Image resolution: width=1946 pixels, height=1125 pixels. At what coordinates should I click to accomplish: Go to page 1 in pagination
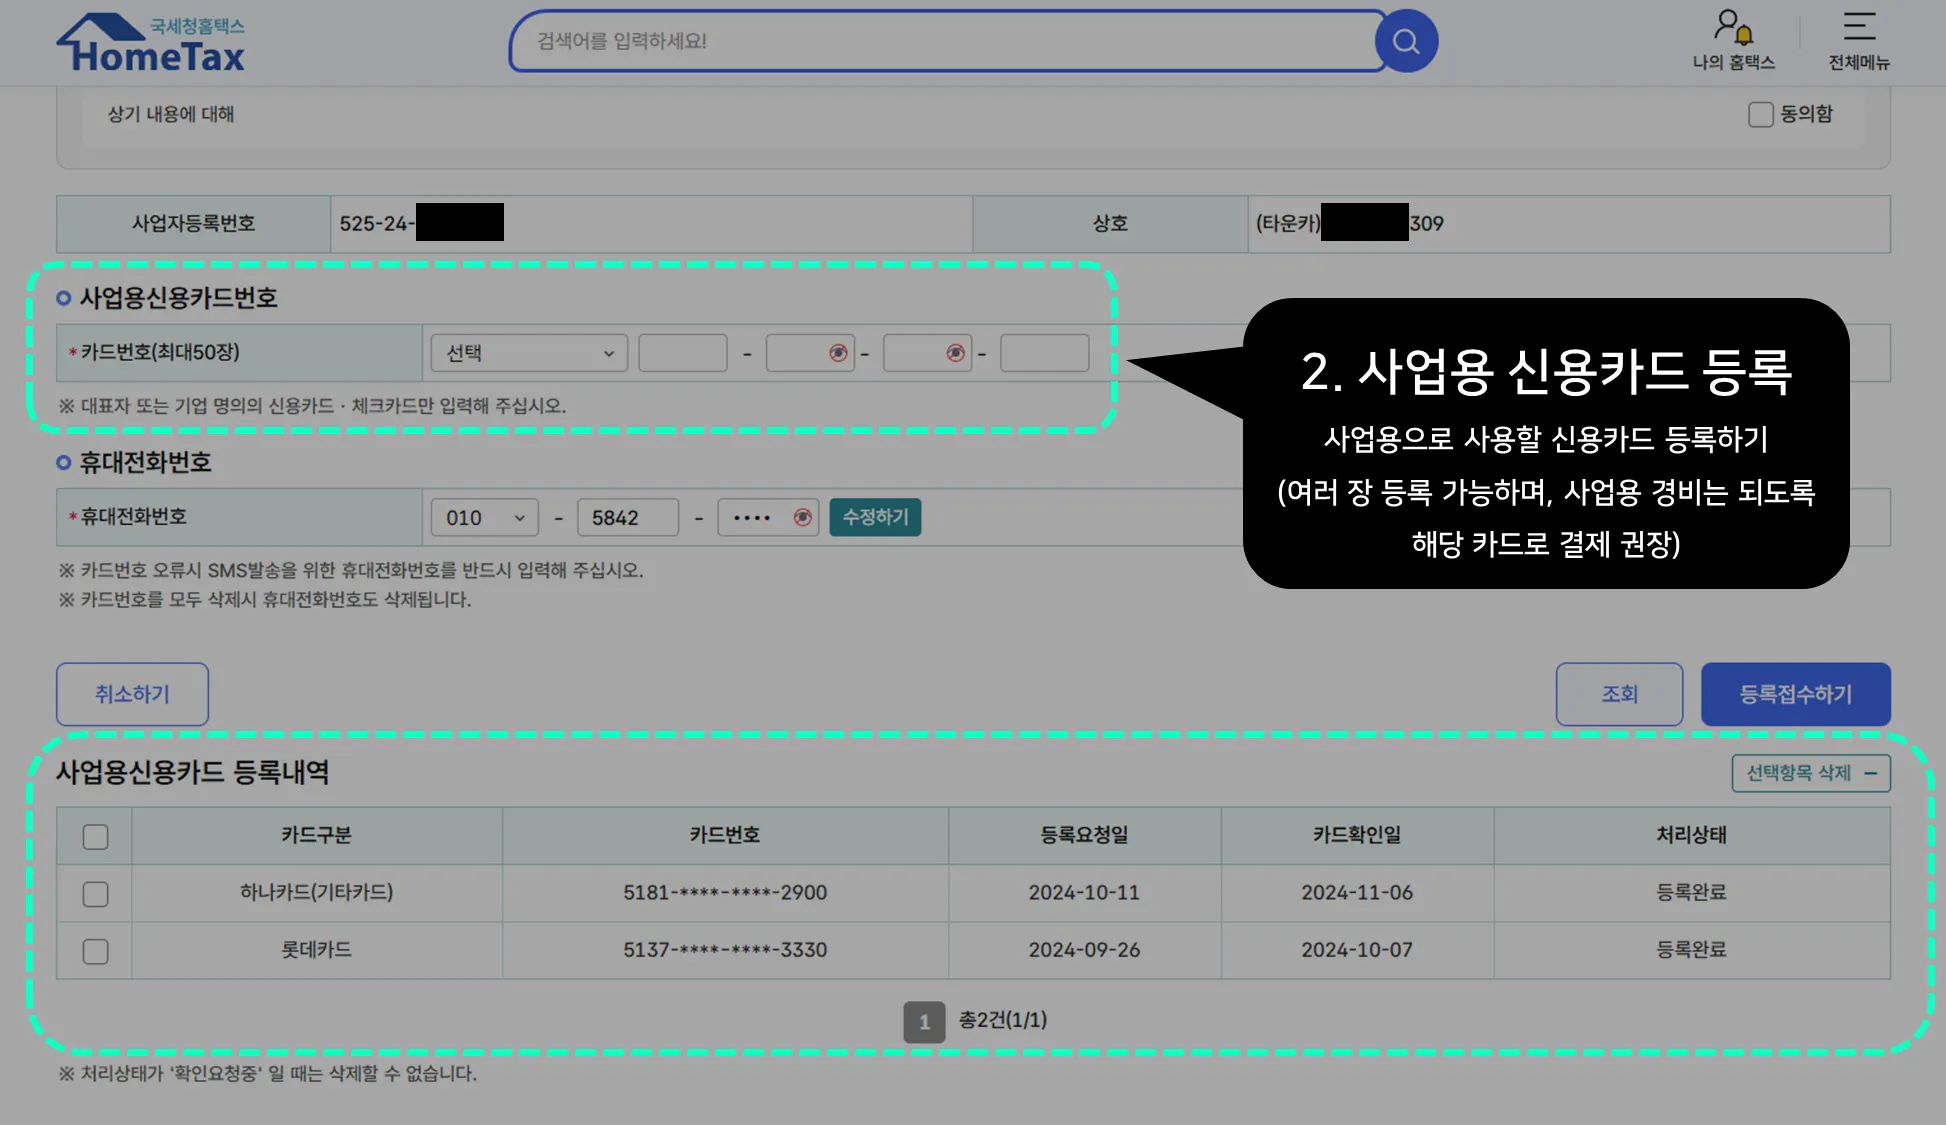[x=924, y=1022]
